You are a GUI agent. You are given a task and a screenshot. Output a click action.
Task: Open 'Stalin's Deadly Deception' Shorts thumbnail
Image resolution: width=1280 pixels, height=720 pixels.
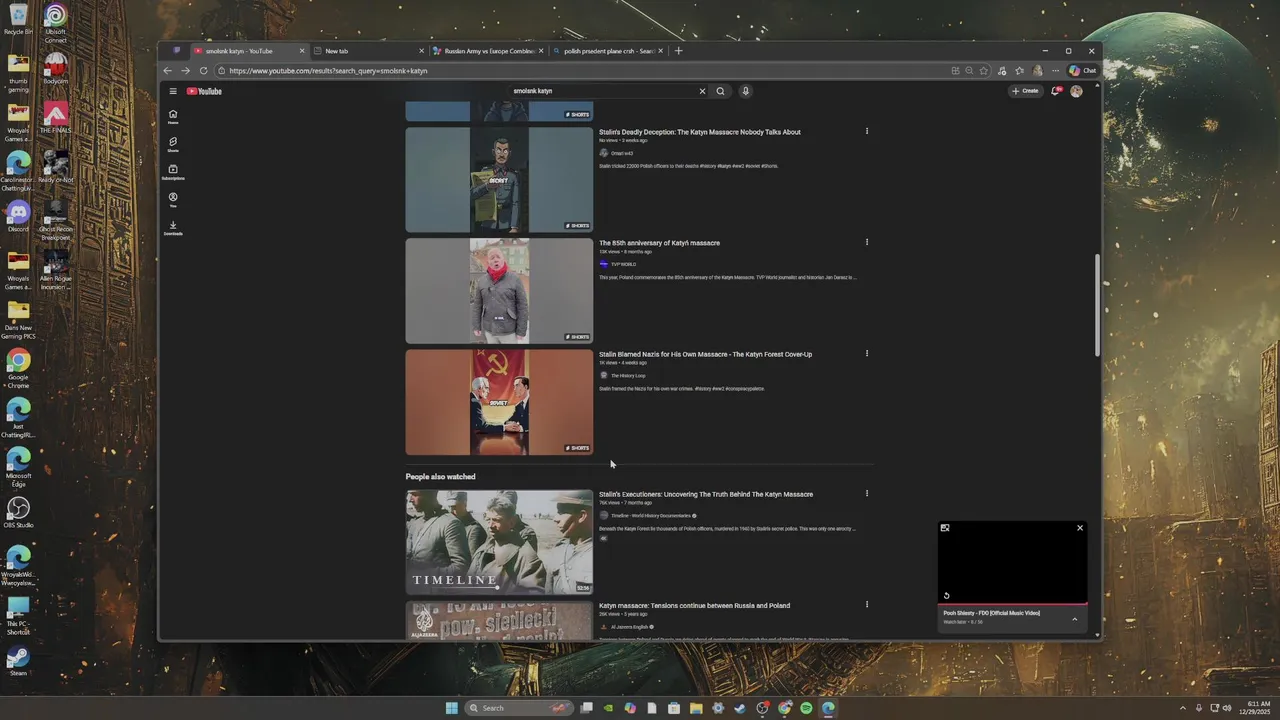pyautogui.click(x=499, y=180)
